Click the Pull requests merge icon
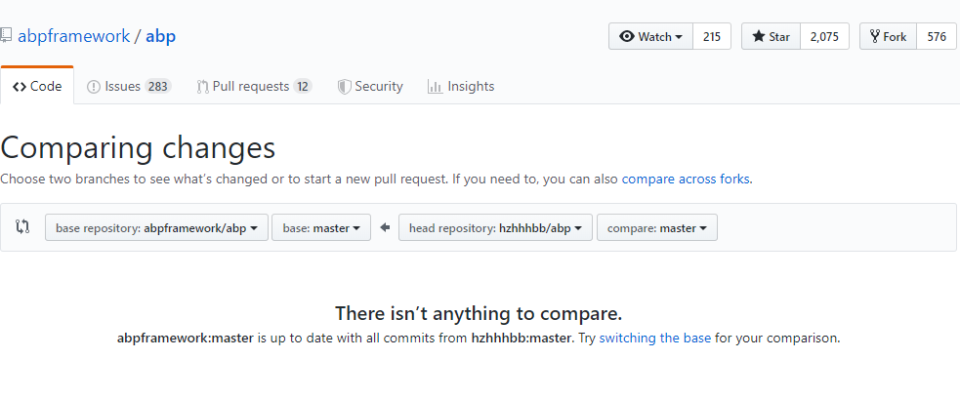This screenshot has width=960, height=399. tap(203, 87)
